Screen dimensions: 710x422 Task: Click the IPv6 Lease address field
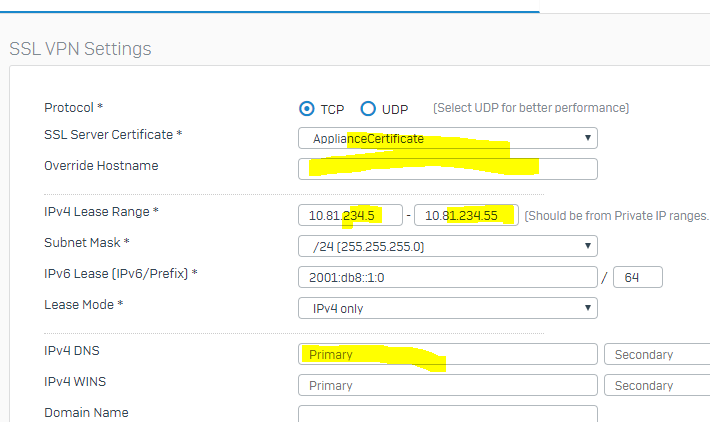coord(448,277)
